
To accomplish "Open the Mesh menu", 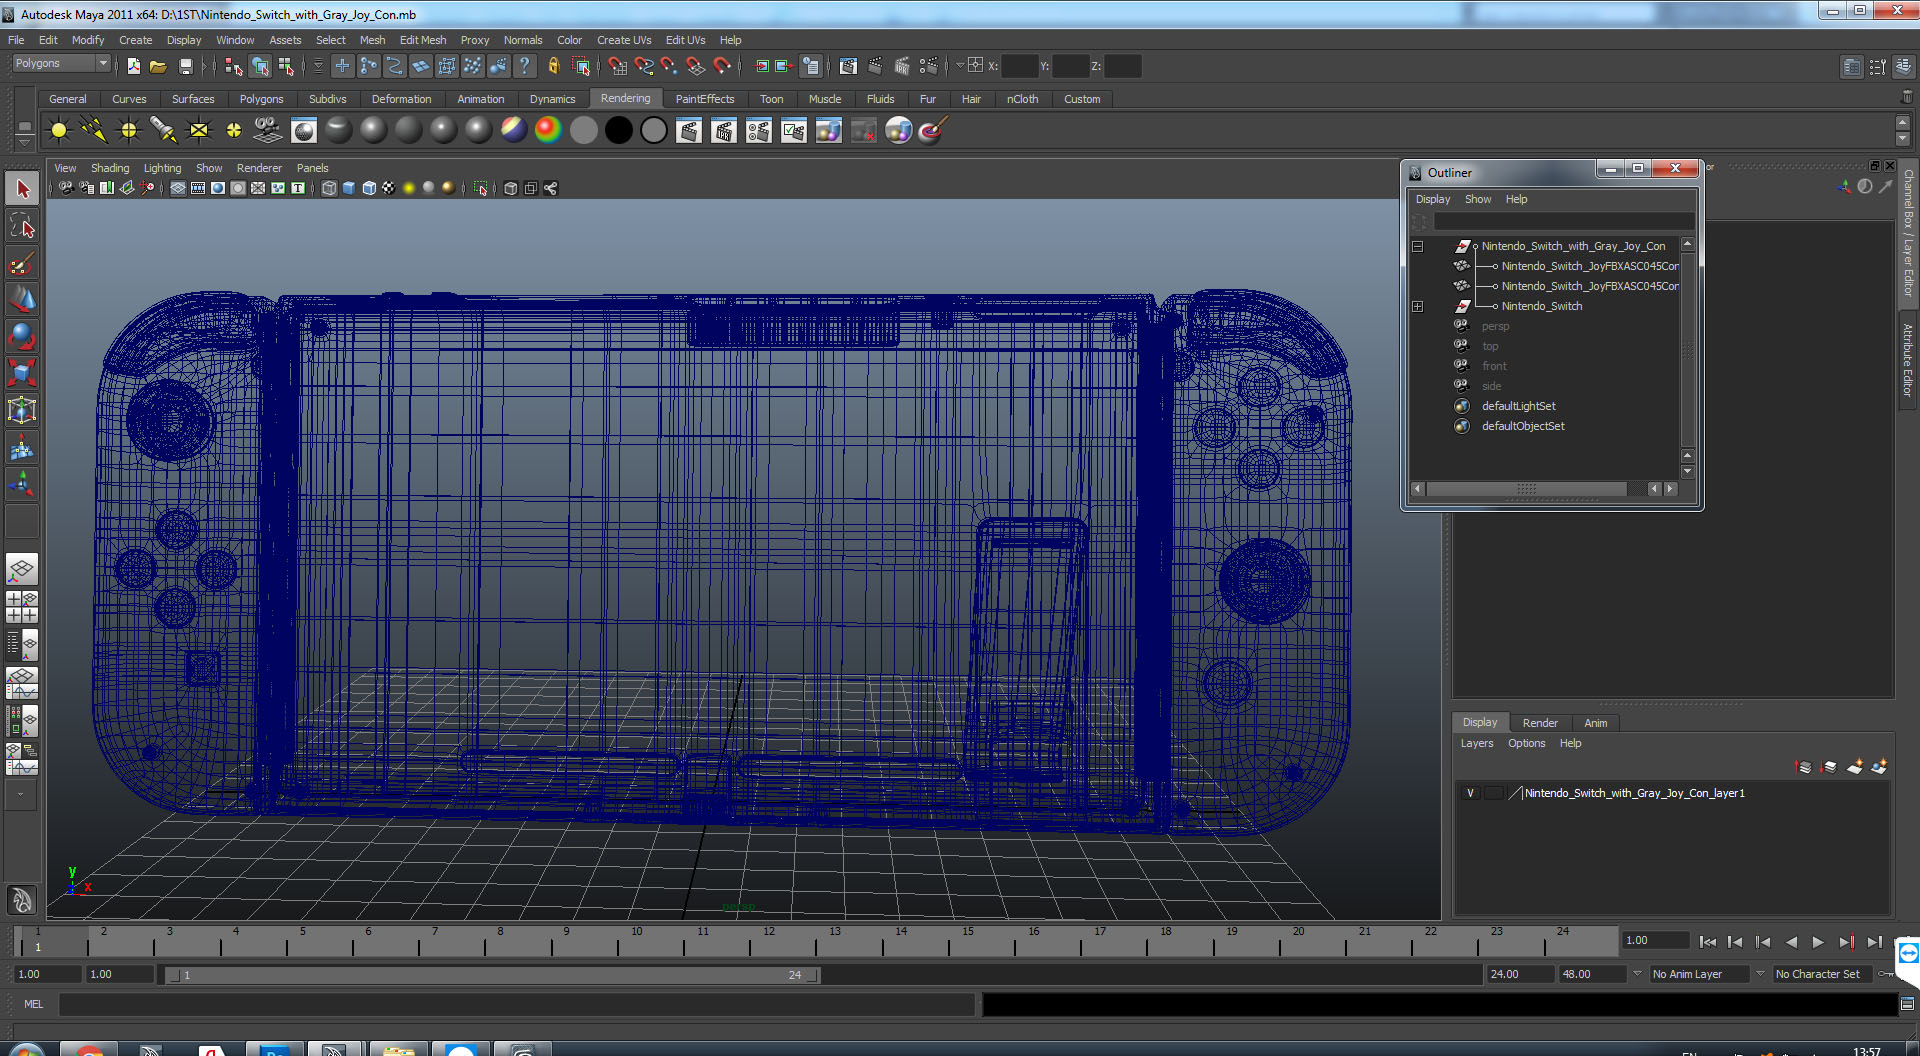I will click(x=372, y=40).
